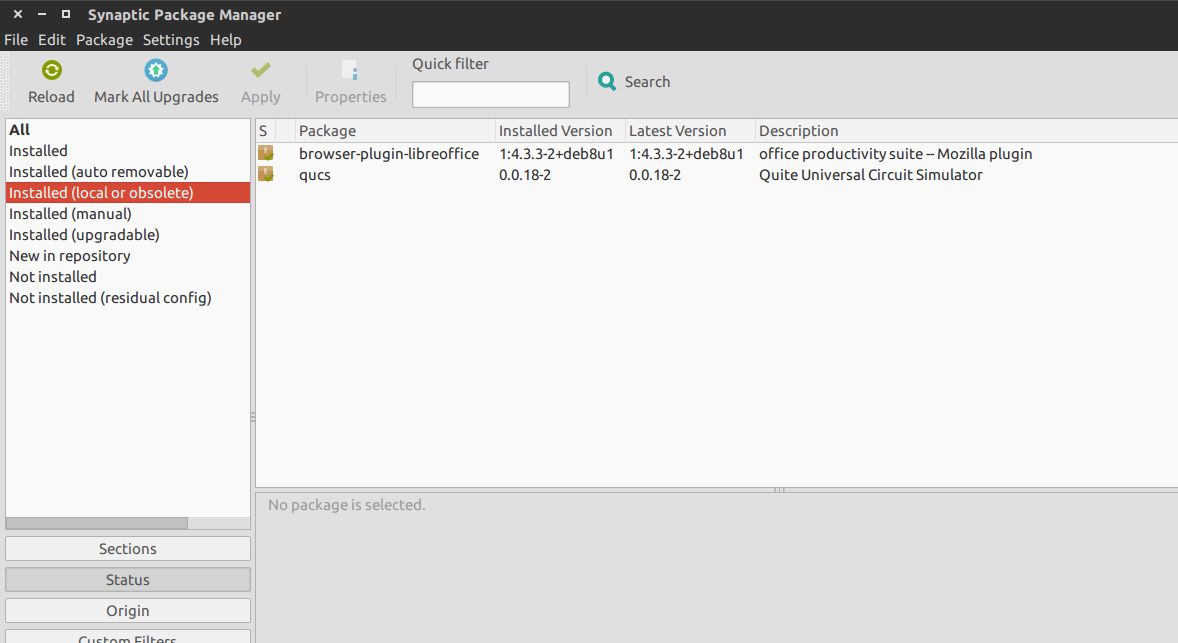Image resolution: width=1178 pixels, height=643 pixels.
Task: Sort by Description column header
Action: click(x=966, y=131)
